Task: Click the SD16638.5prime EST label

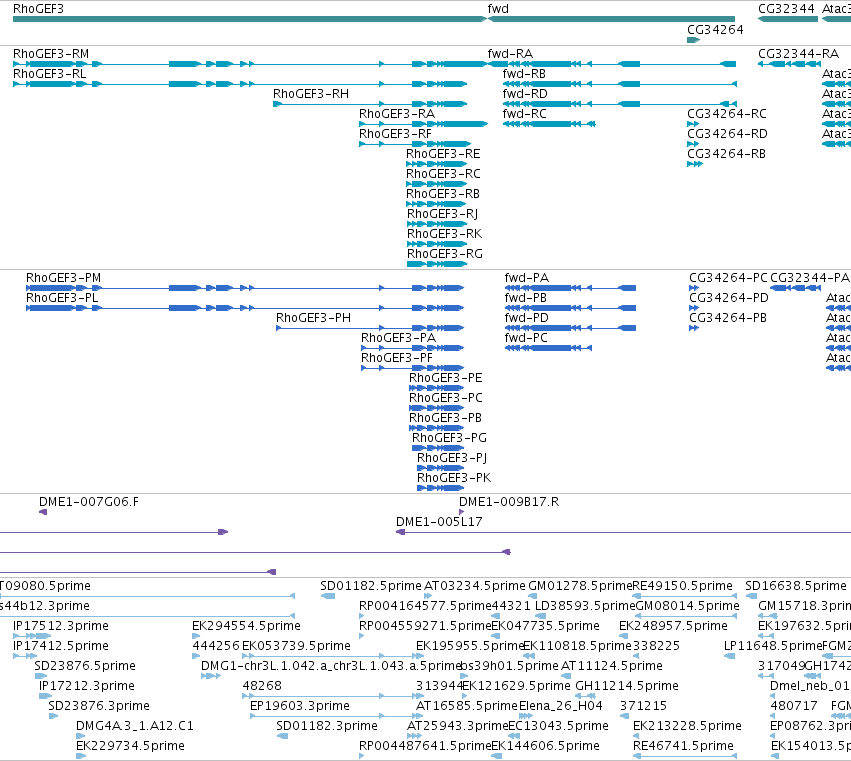Action: tap(795, 586)
